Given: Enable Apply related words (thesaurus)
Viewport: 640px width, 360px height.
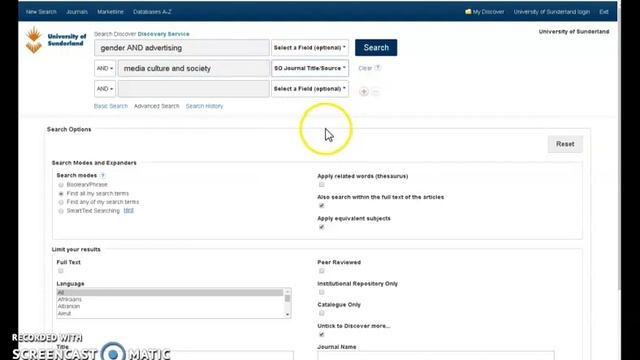Looking at the screenshot, I should pos(322,185).
